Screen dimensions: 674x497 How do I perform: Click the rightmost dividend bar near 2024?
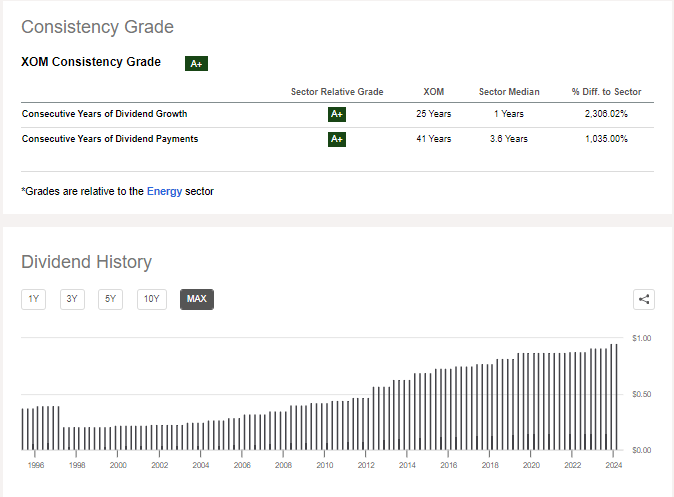pyautogui.click(x=617, y=396)
